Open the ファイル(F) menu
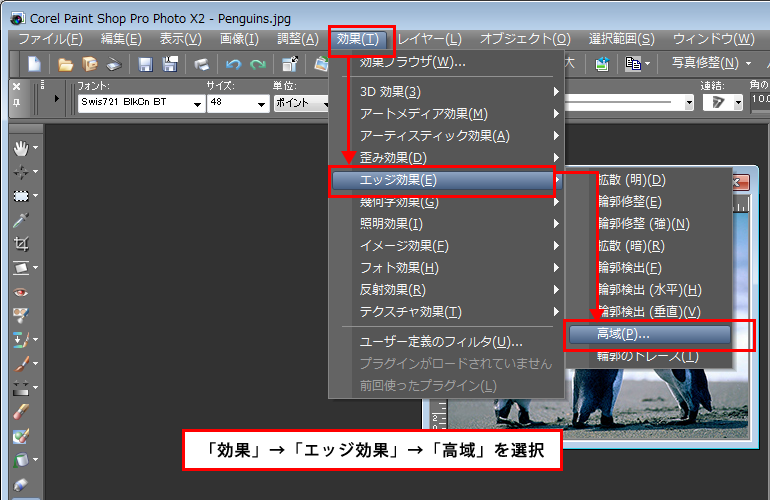The height and width of the screenshot is (500, 770). point(50,39)
